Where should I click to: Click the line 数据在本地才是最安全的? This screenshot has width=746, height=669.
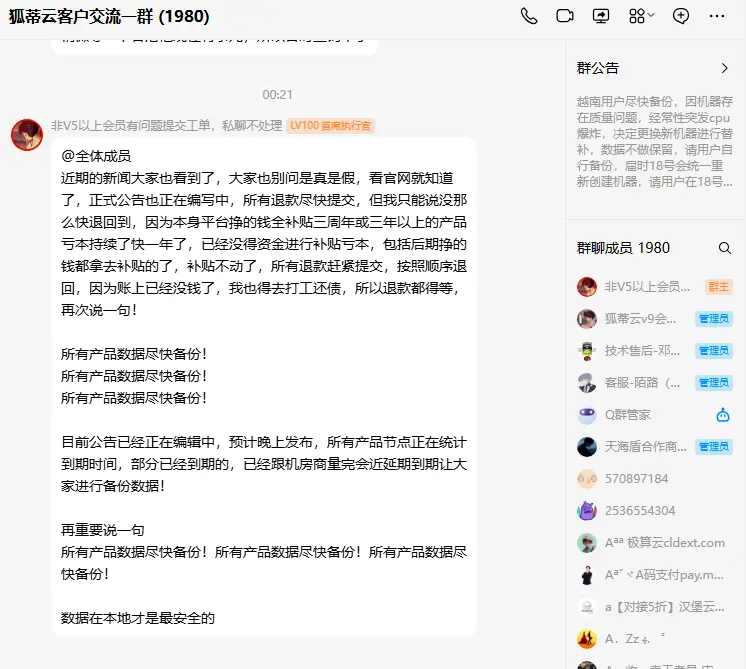point(137,618)
